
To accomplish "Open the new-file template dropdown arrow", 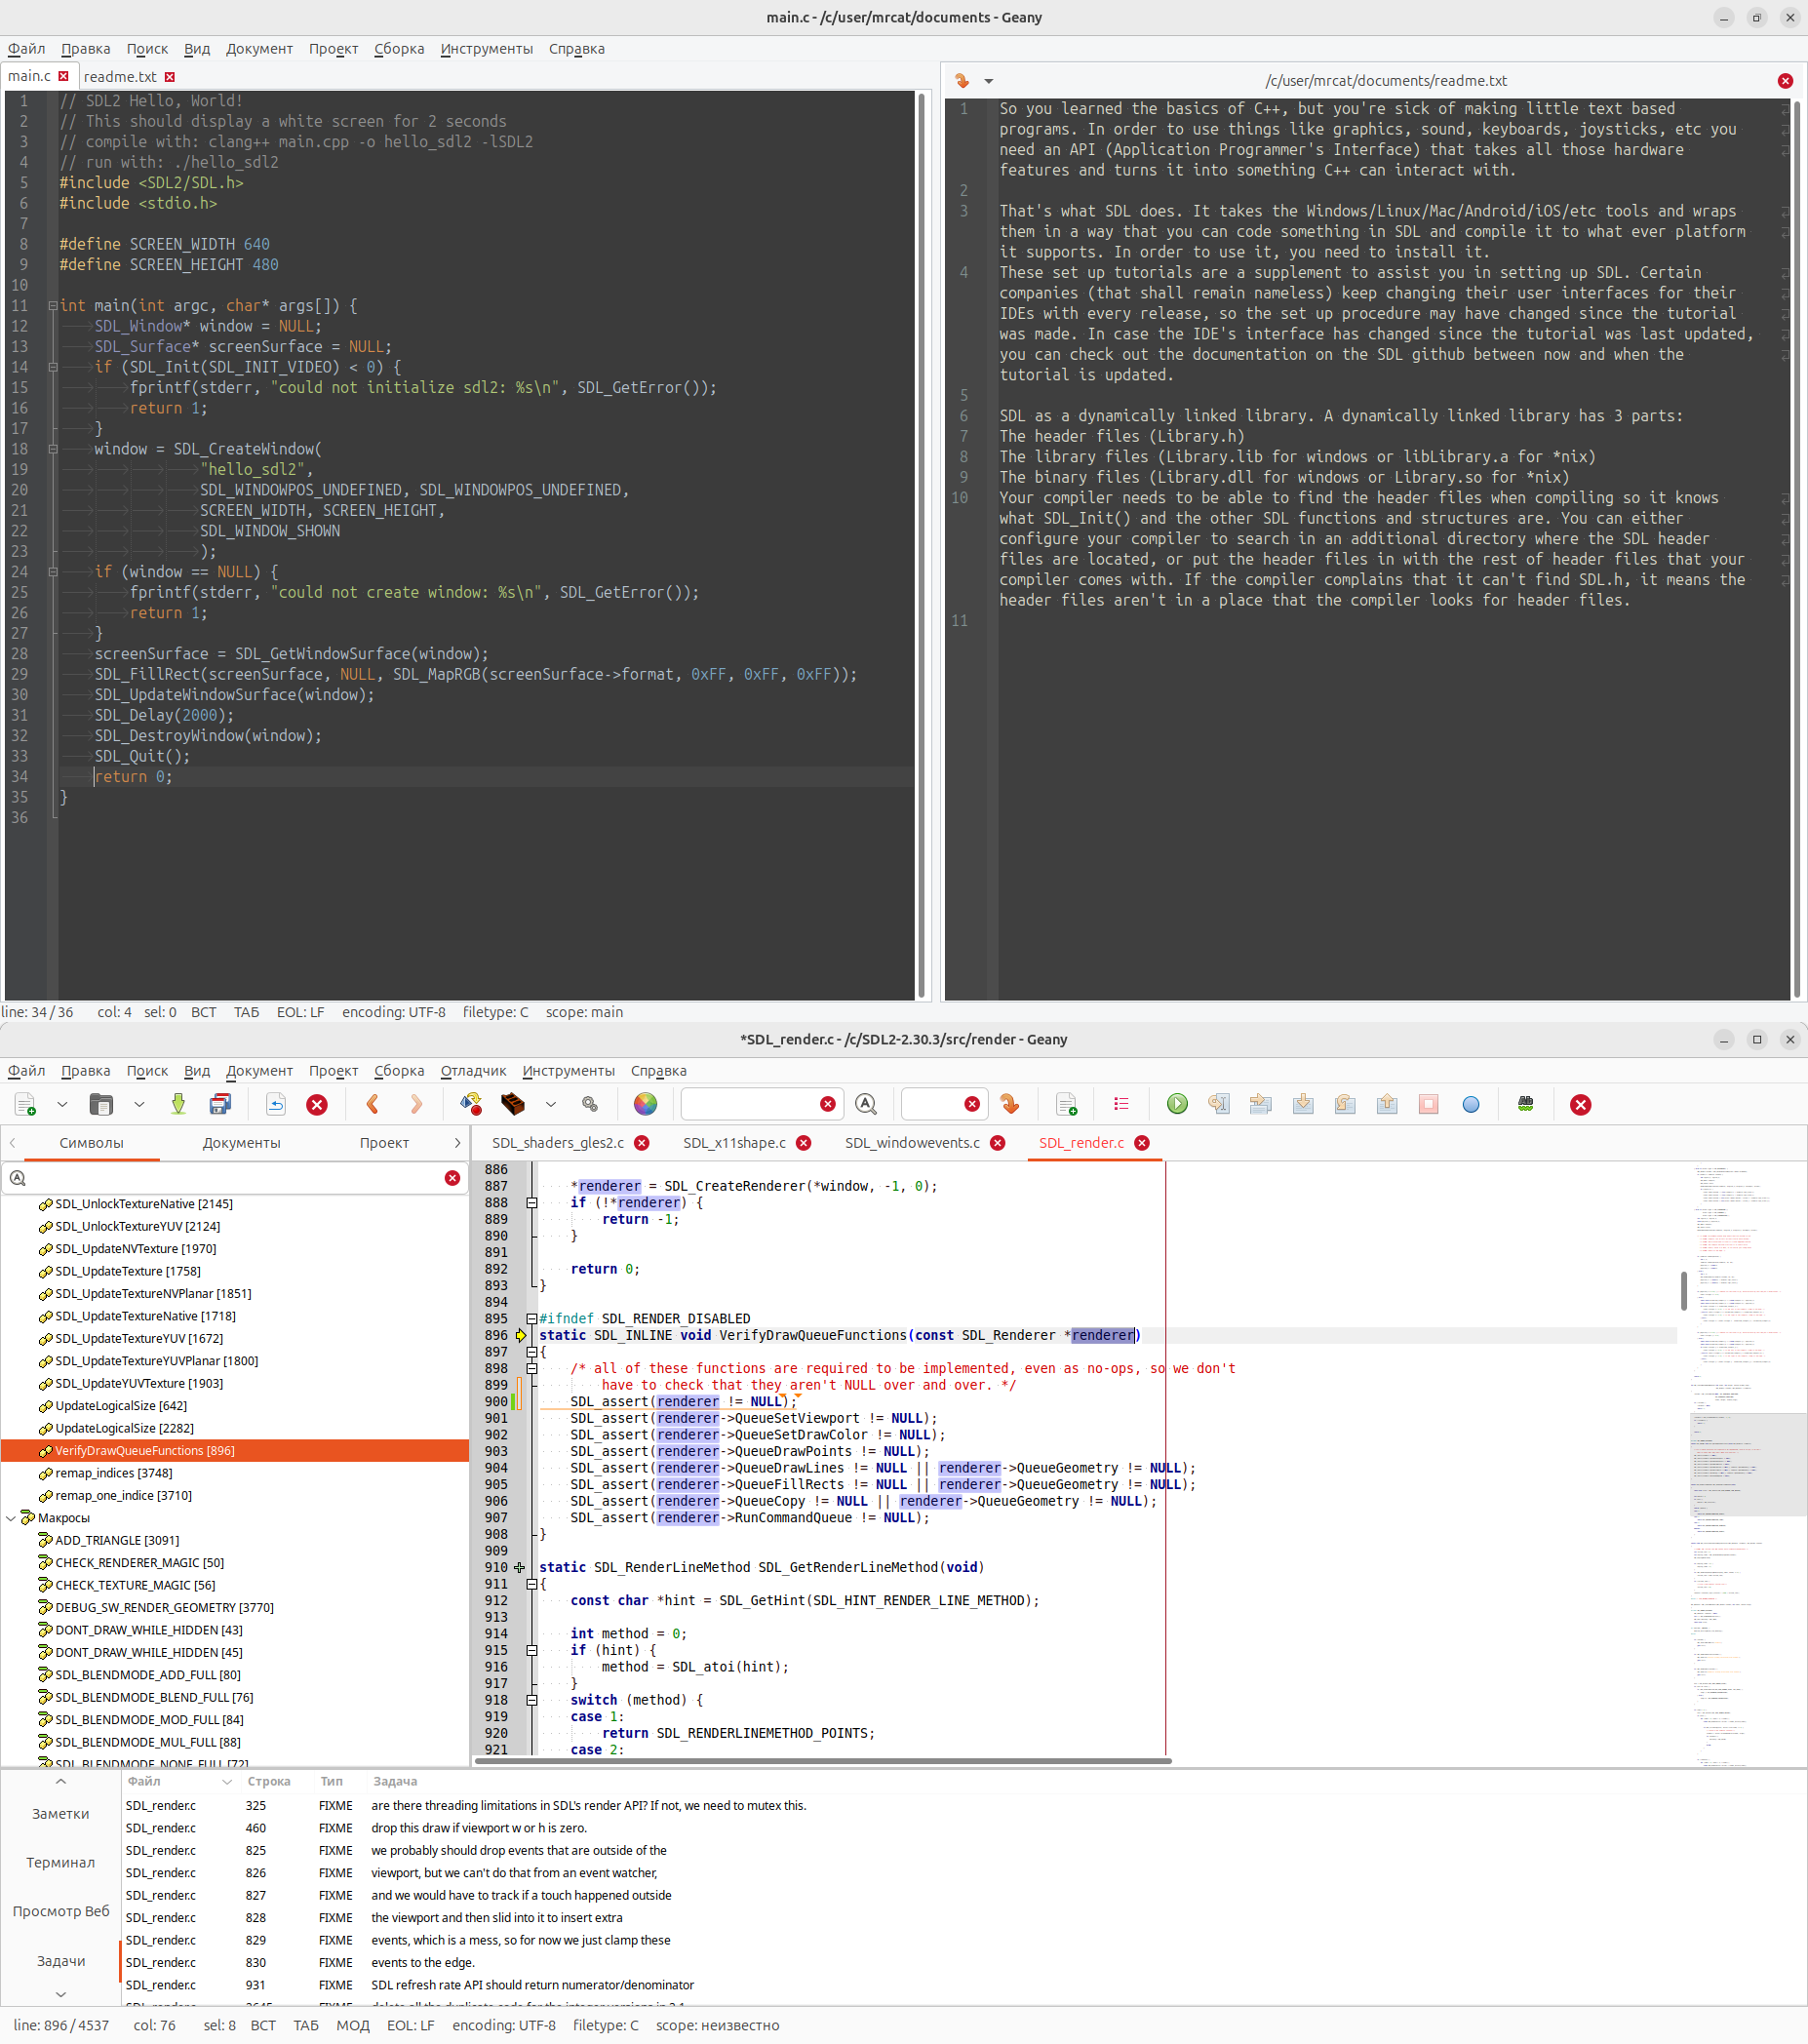I will 62,1104.
